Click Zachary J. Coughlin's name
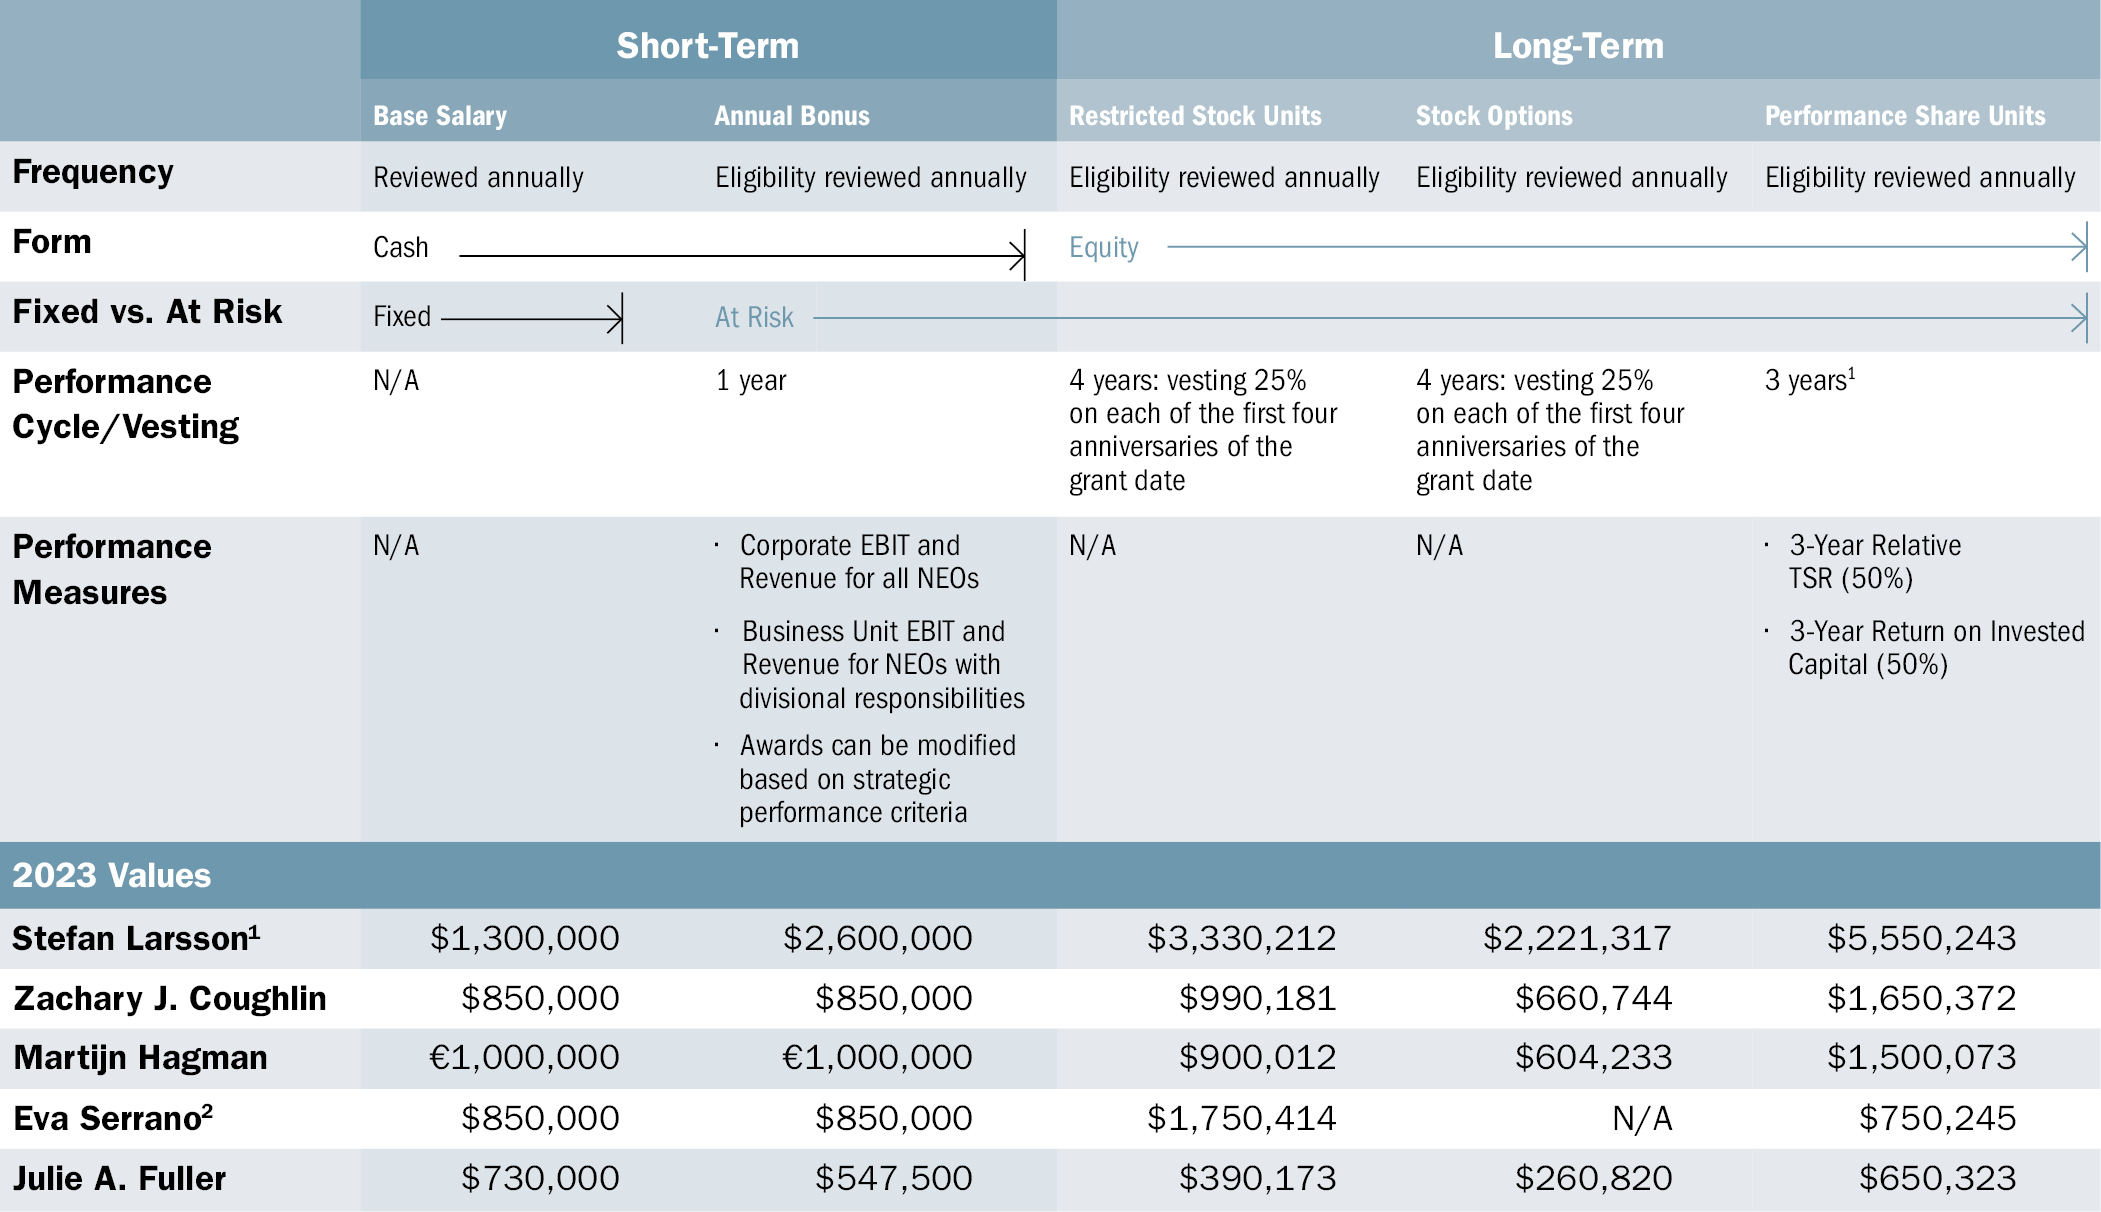 click(x=170, y=998)
